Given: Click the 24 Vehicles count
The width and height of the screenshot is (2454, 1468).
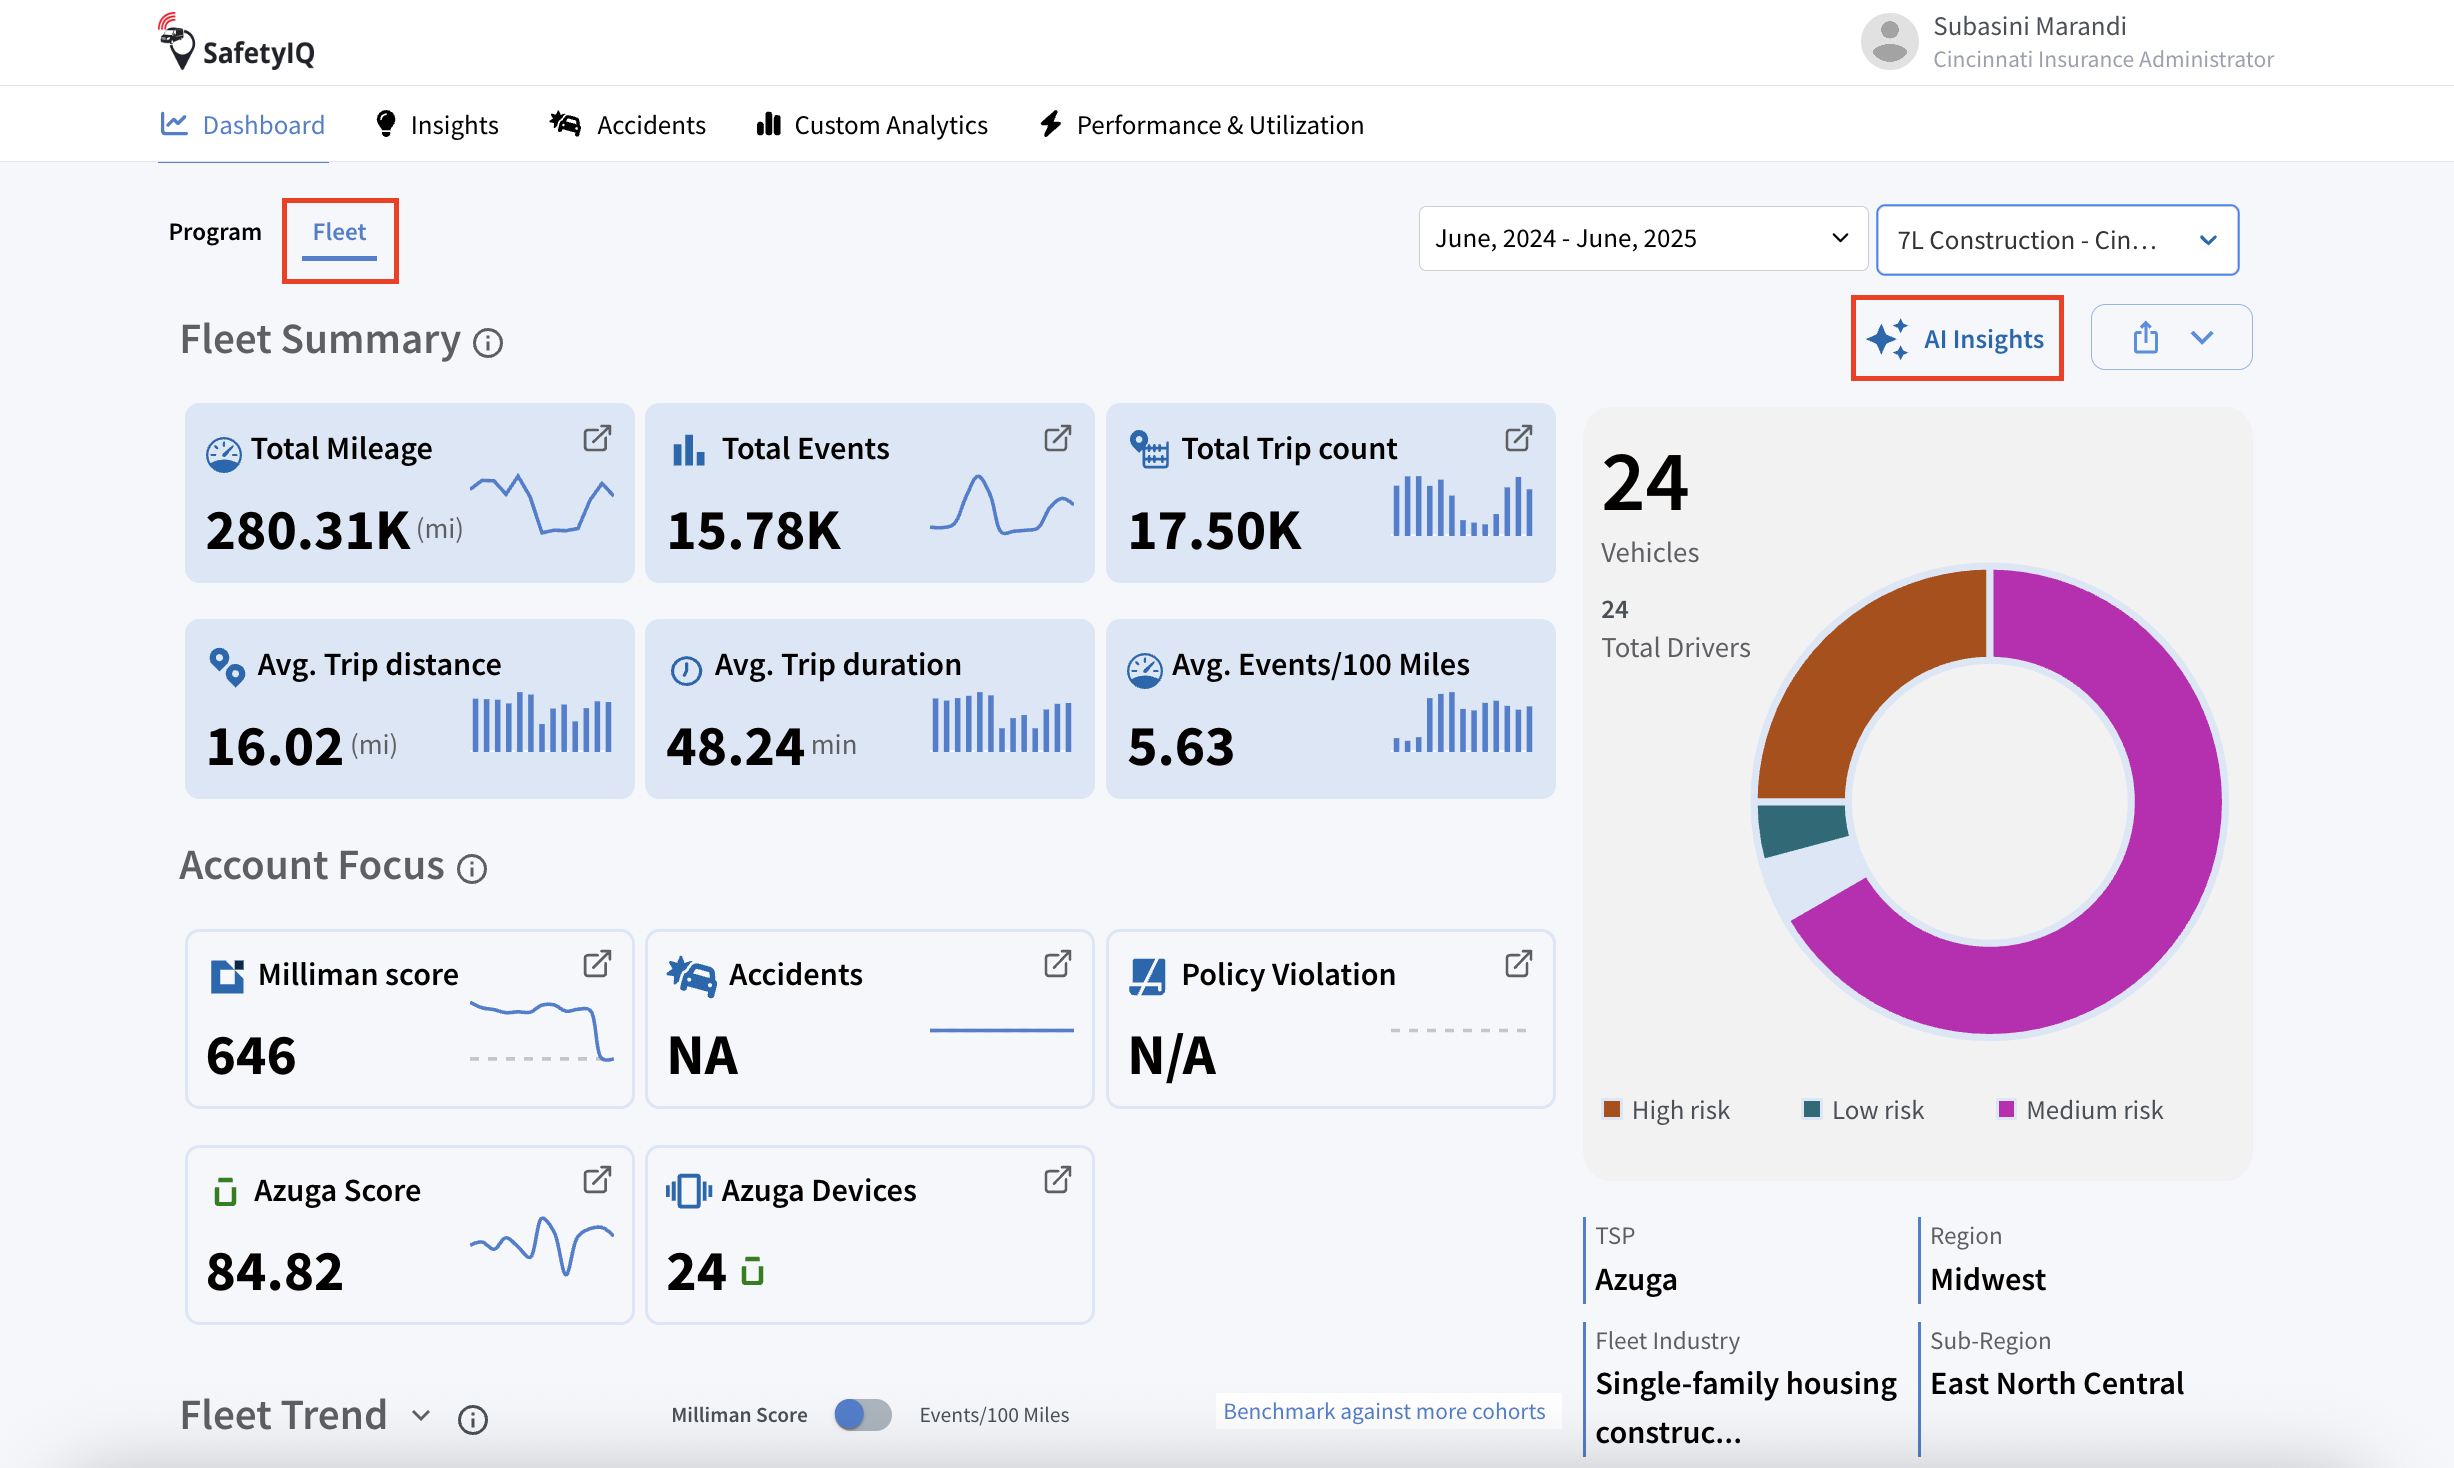Looking at the screenshot, I should click(x=1645, y=483).
